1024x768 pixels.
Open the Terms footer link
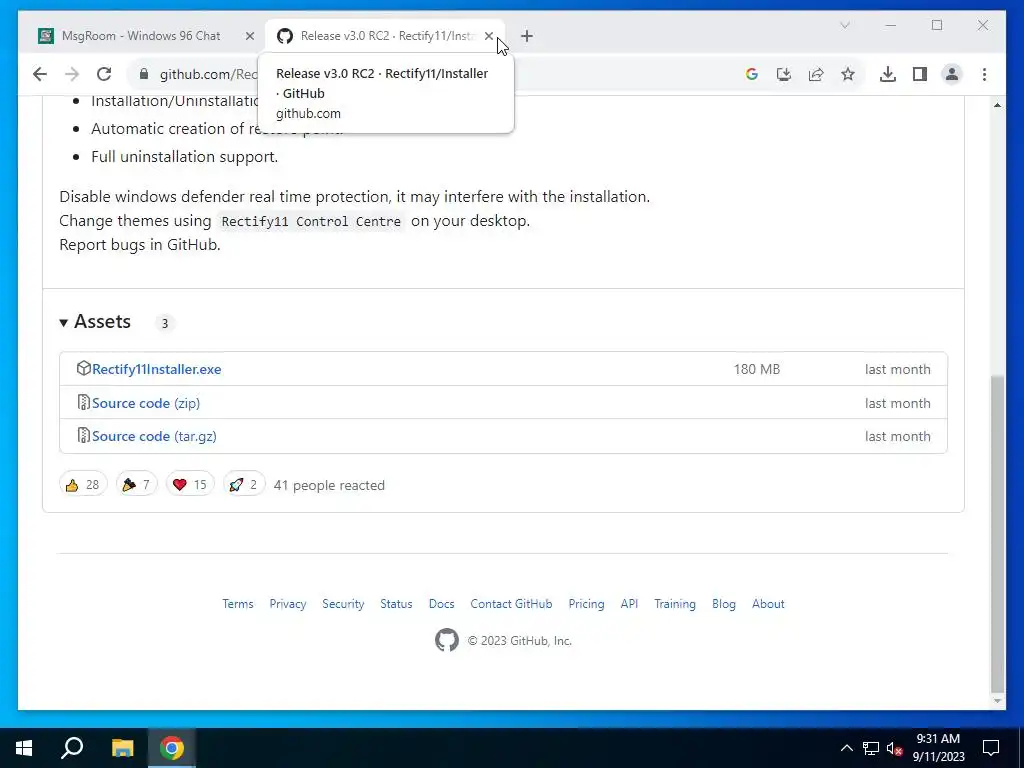238,604
